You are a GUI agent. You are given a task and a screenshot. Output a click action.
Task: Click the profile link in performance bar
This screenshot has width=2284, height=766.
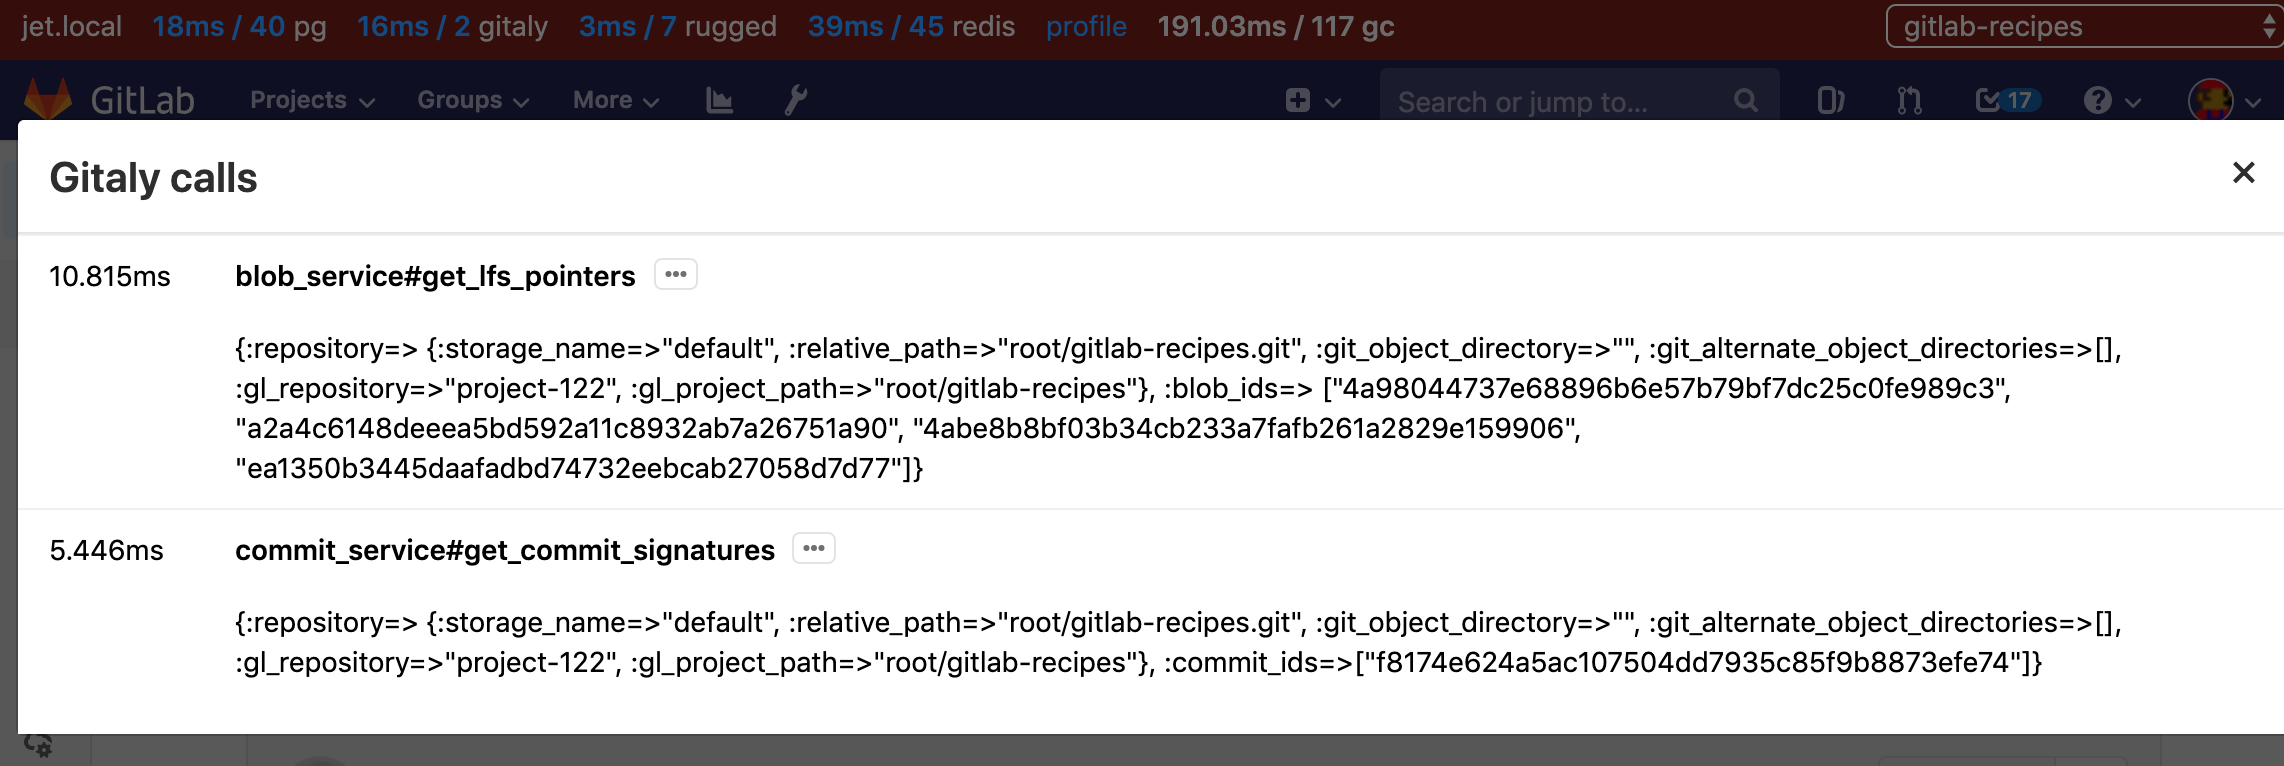1086,27
